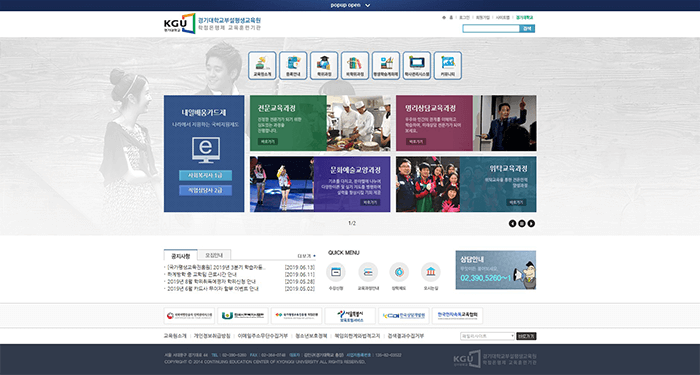Click the 상담안내 phone number banner
Image resolution: width=700 pixels, height=375 pixels.
coord(496,270)
